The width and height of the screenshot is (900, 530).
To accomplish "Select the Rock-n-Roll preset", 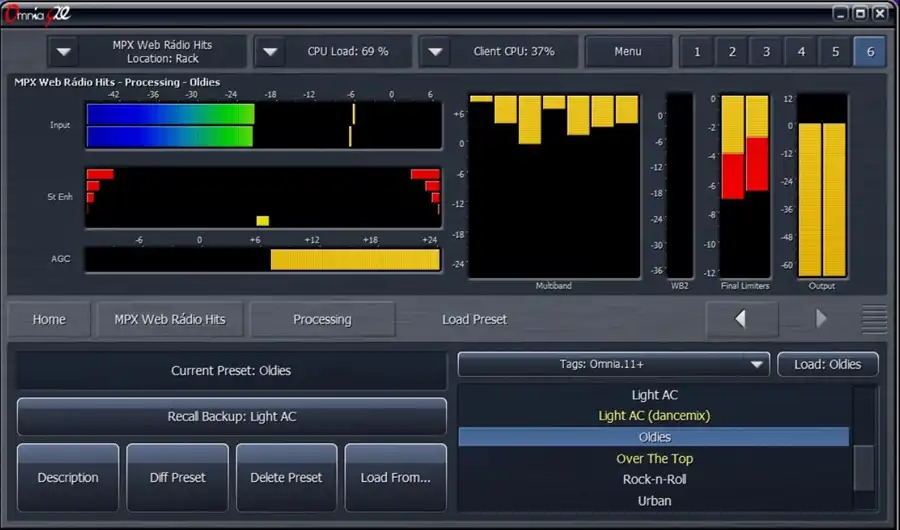I will (x=654, y=479).
